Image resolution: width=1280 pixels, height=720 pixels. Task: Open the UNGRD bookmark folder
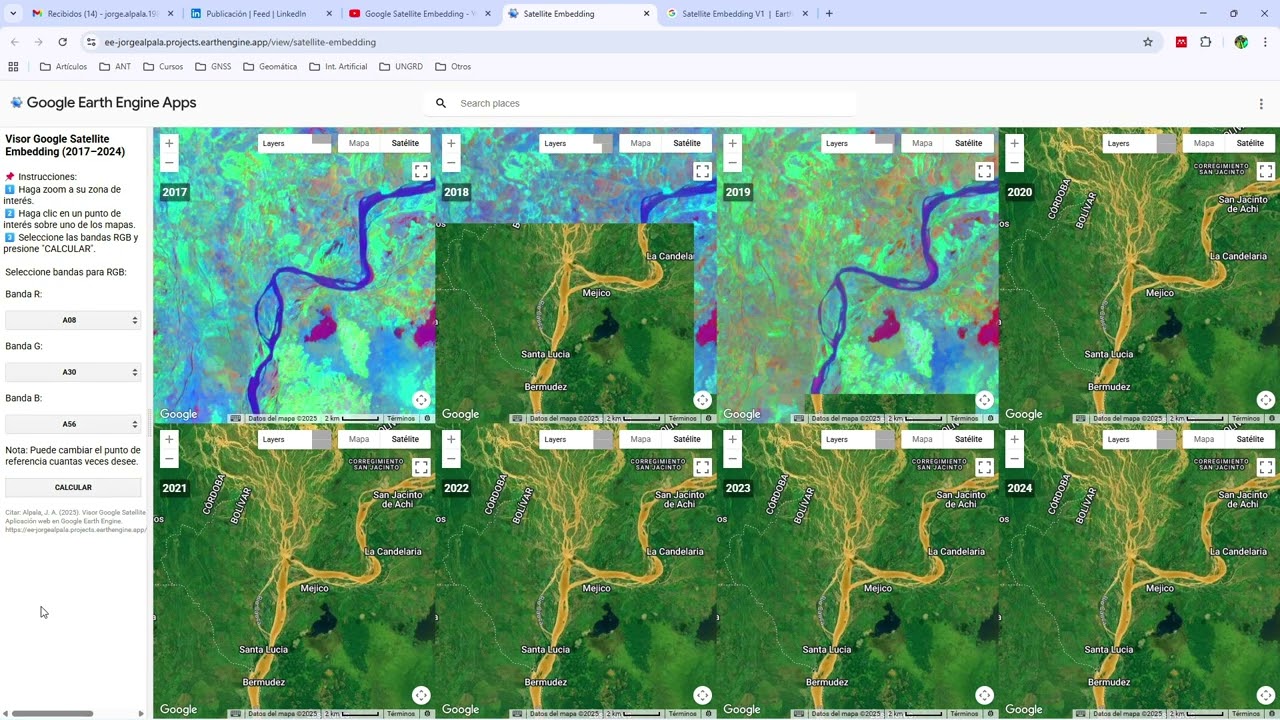(400, 67)
